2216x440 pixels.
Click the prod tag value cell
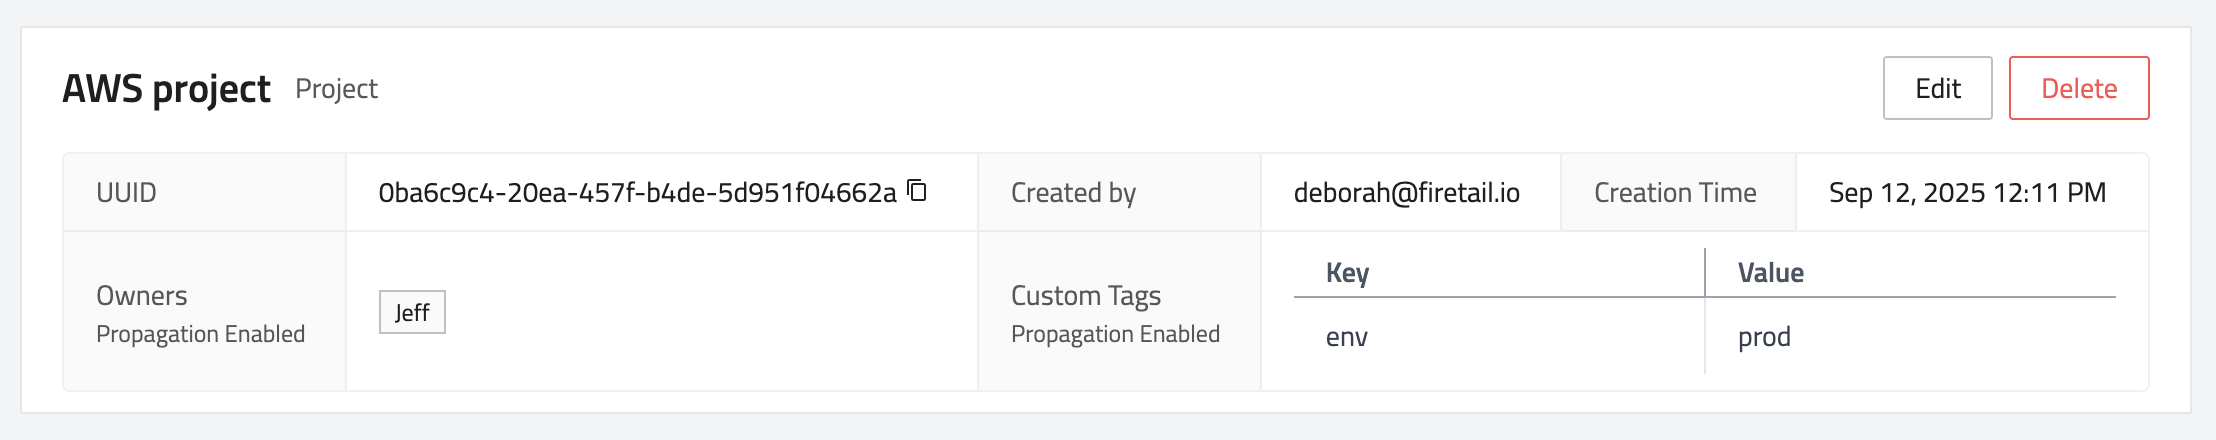[1764, 337]
